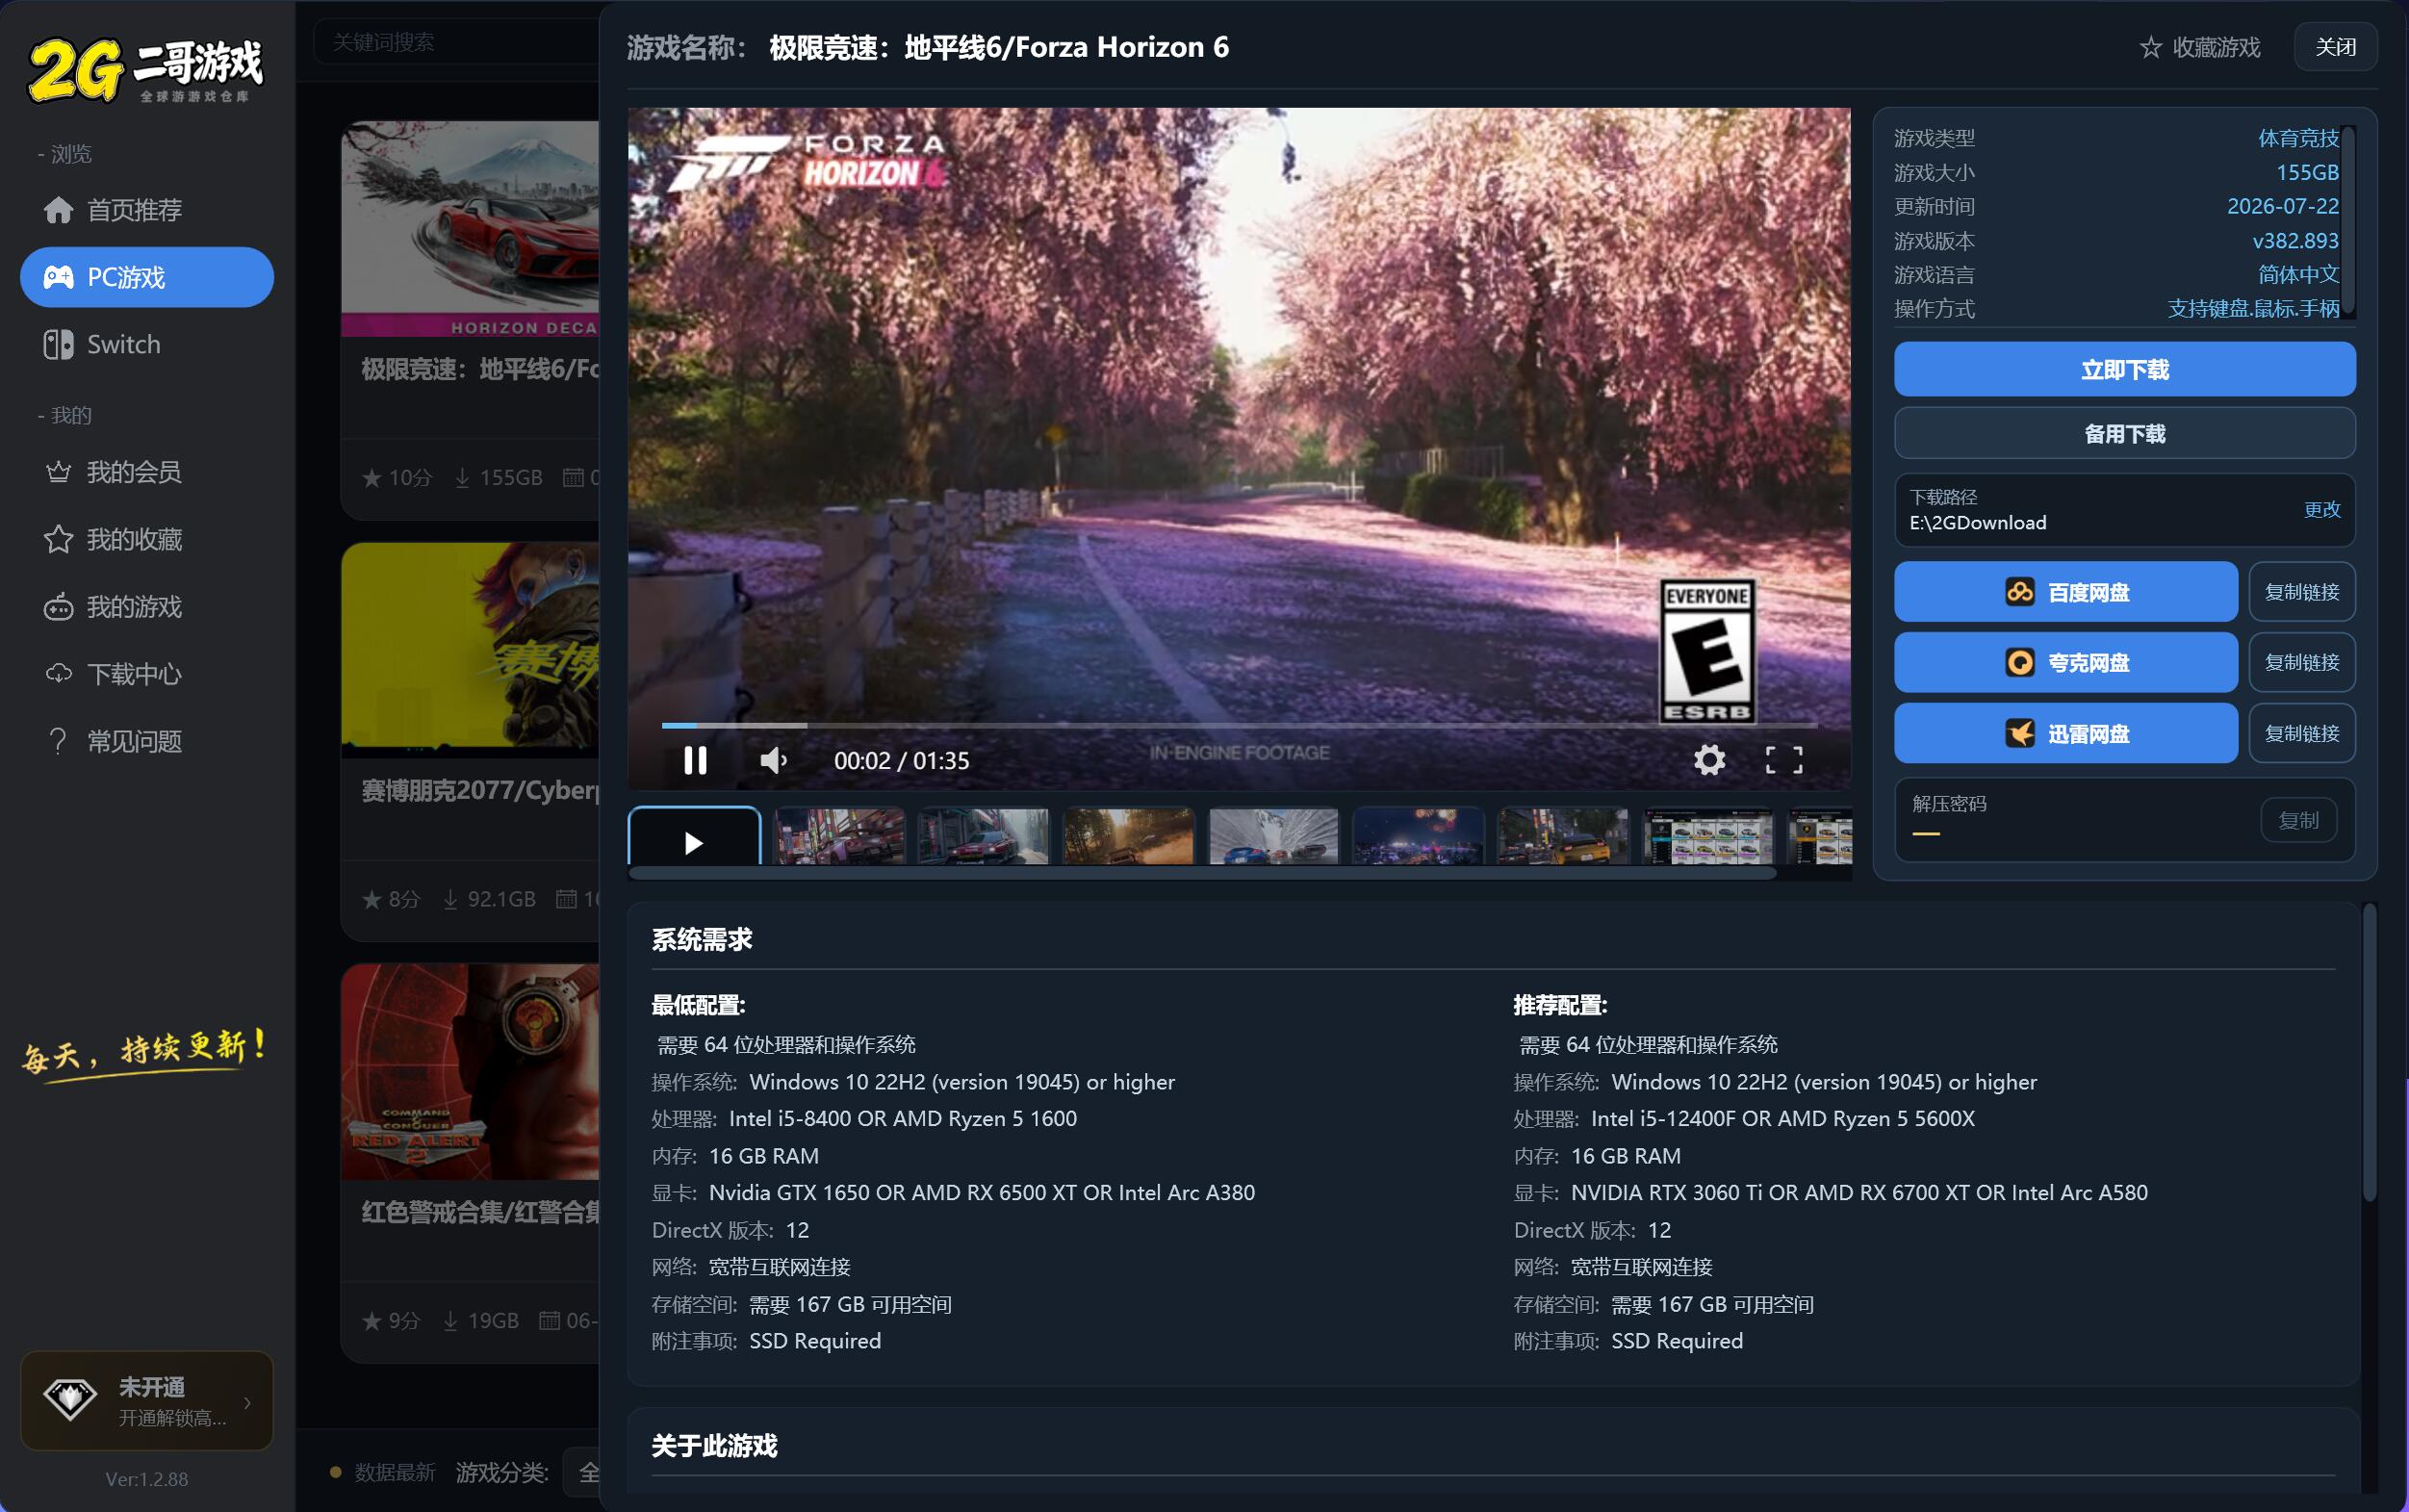Image resolution: width=2409 pixels, height=1512 pixels.
Task: Click the Ver:1.2.88 version label
Action: coord(147,1479)
